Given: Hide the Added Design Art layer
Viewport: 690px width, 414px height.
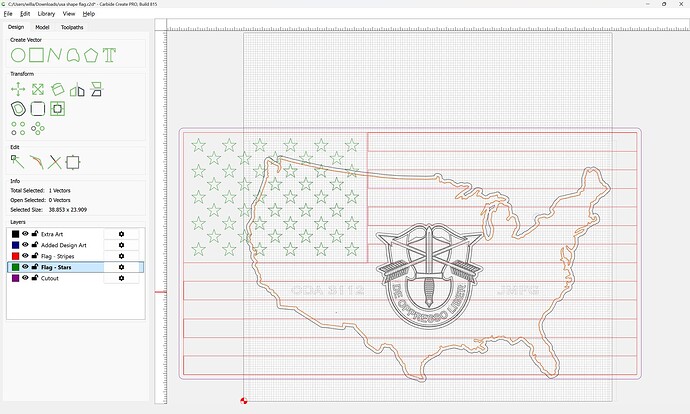Looking at the screenshot, I should pos(25,245).
